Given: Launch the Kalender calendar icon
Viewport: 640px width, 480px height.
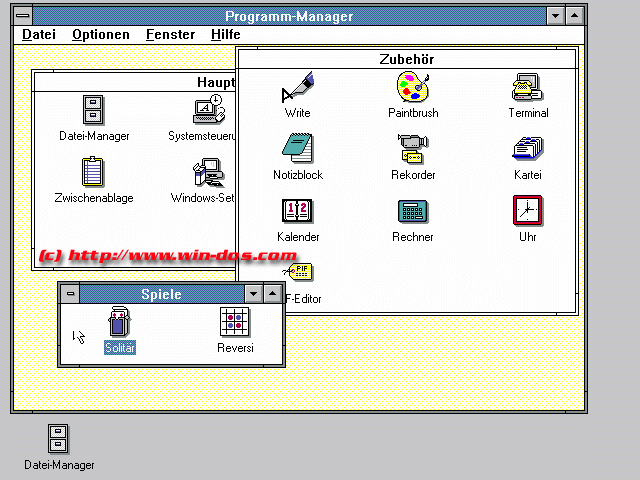Looking at the screenshot, I should tap(298, 212).
